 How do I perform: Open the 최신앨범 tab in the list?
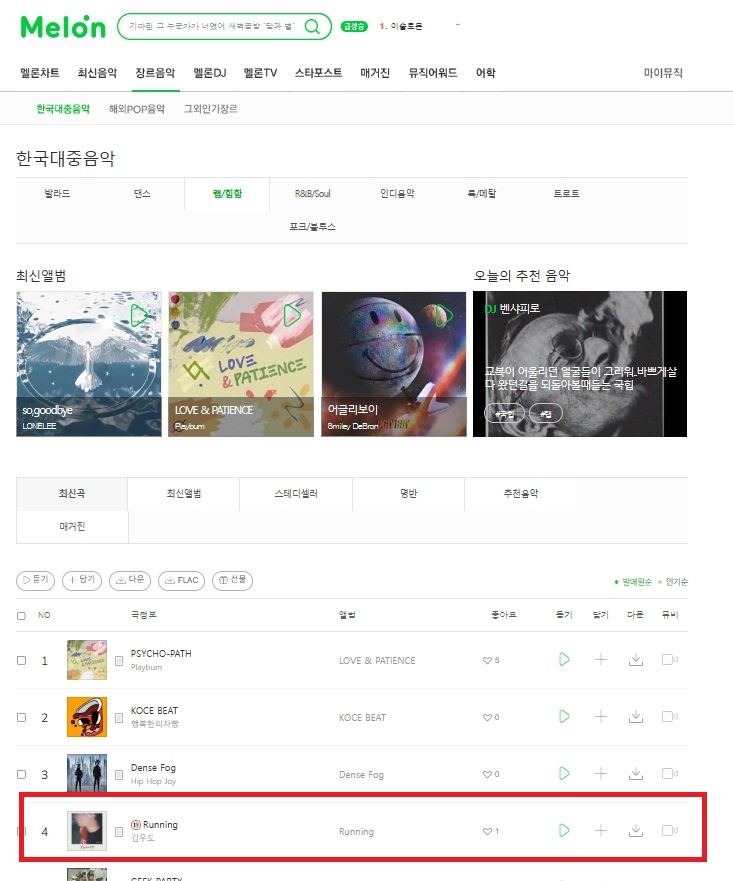[184, 493]
